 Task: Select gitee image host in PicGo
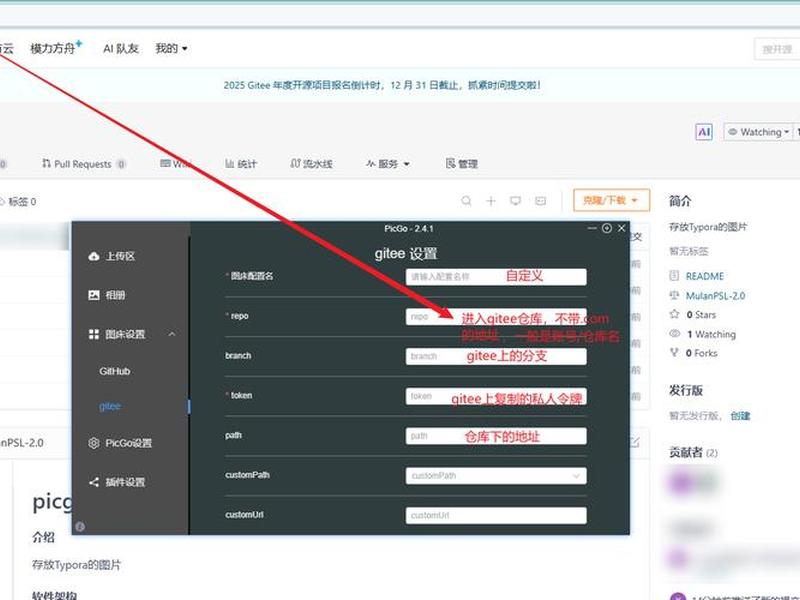point(110,406)
